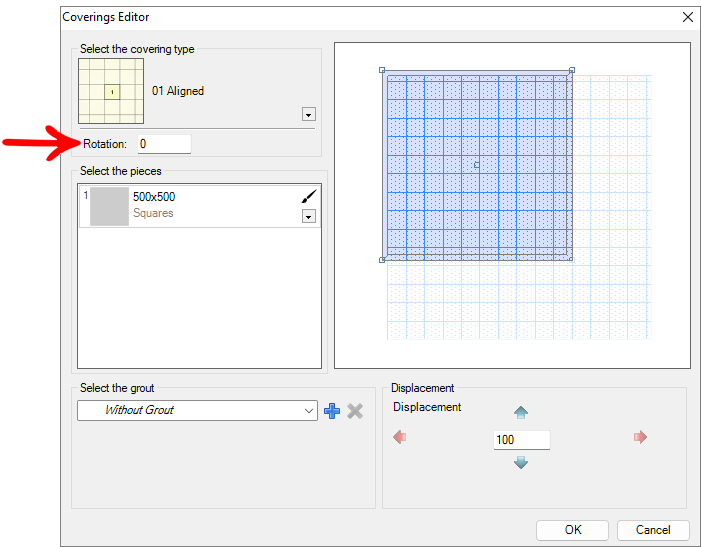Add a grout with the blue plus icon
701x547 pixels.
332,411
